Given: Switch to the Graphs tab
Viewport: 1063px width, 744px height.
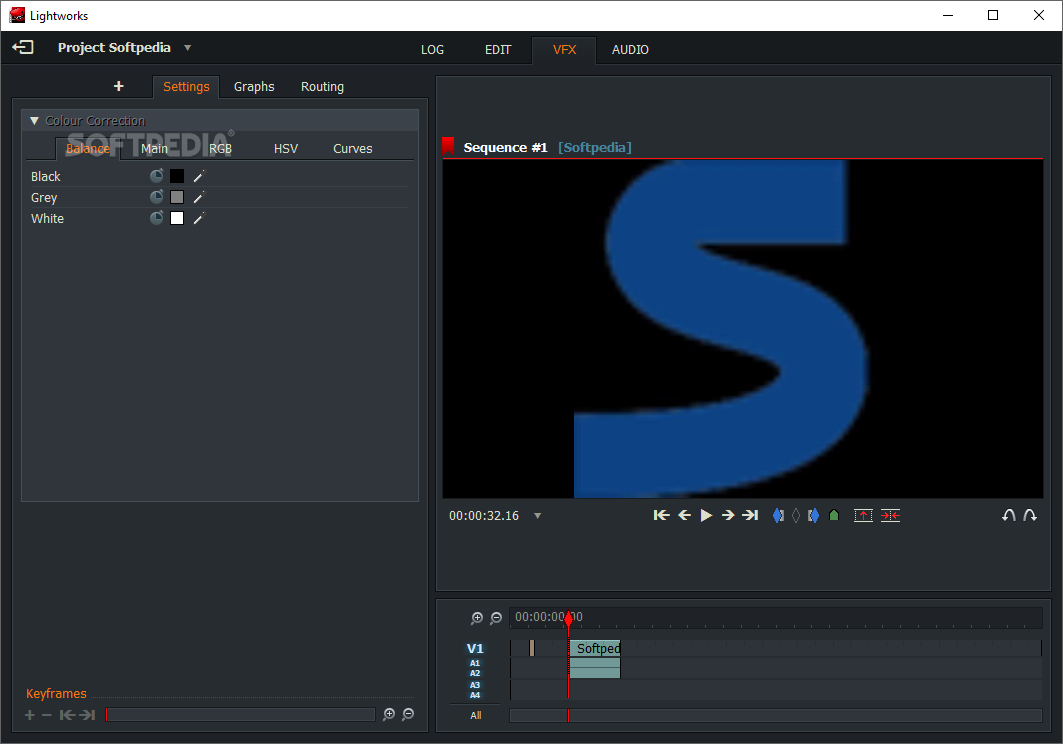Looking at the screenshot, I should (x=254, y=87).
